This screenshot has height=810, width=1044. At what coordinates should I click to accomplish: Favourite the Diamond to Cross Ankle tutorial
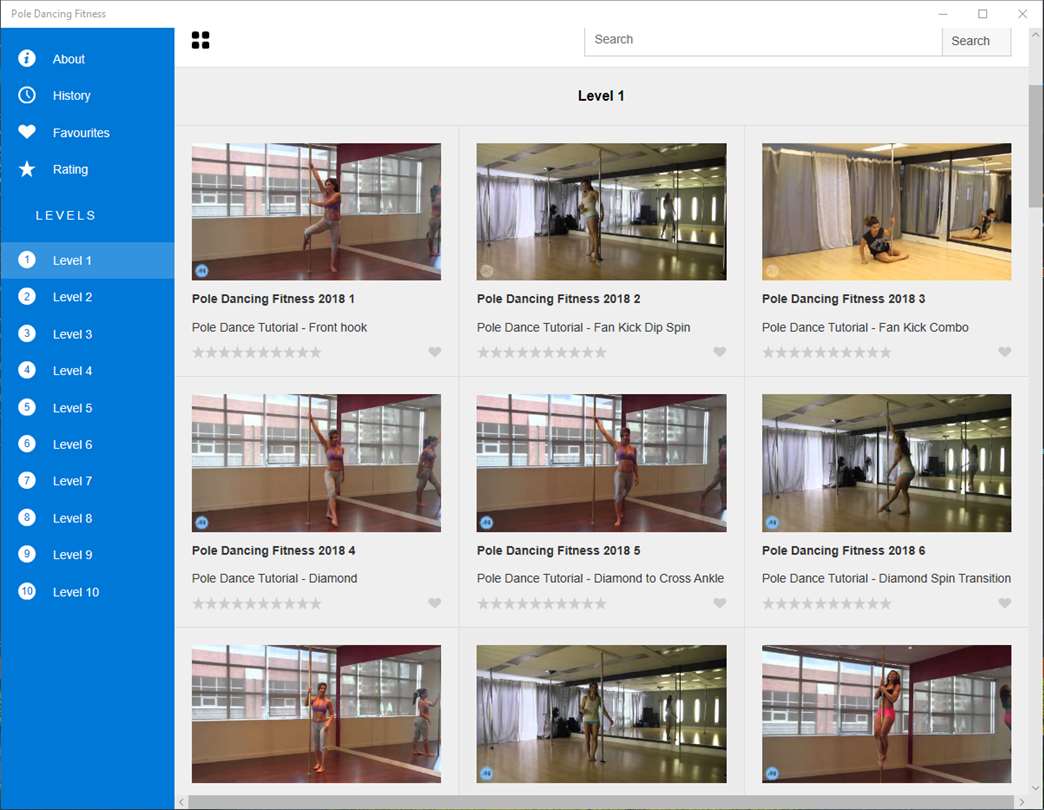point(720,603)
